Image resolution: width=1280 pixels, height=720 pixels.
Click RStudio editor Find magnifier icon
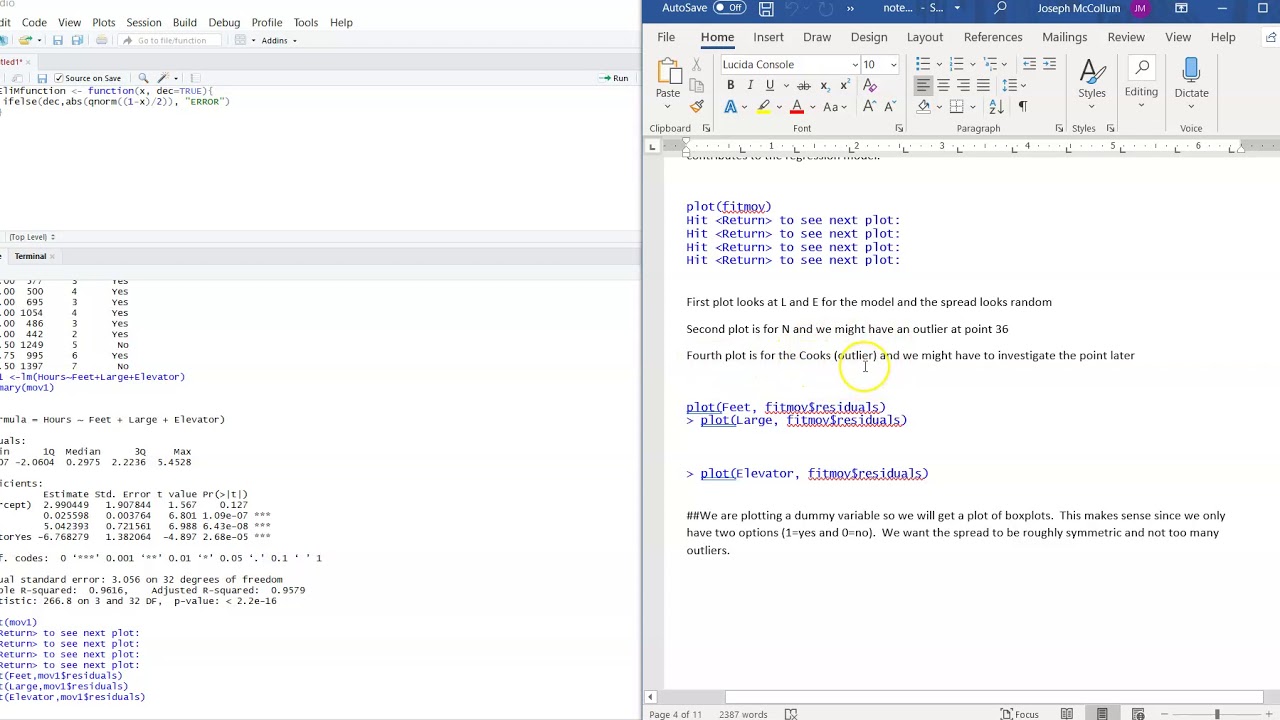tap(143, 78)
